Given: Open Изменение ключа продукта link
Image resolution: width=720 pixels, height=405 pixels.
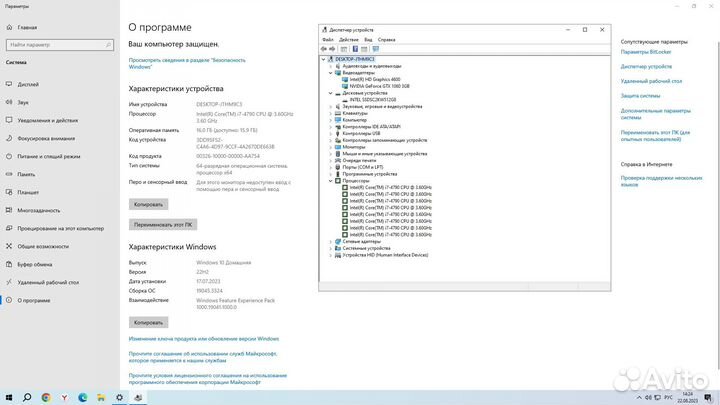Looking at the screenshot, I should click(x=204, y=339).
